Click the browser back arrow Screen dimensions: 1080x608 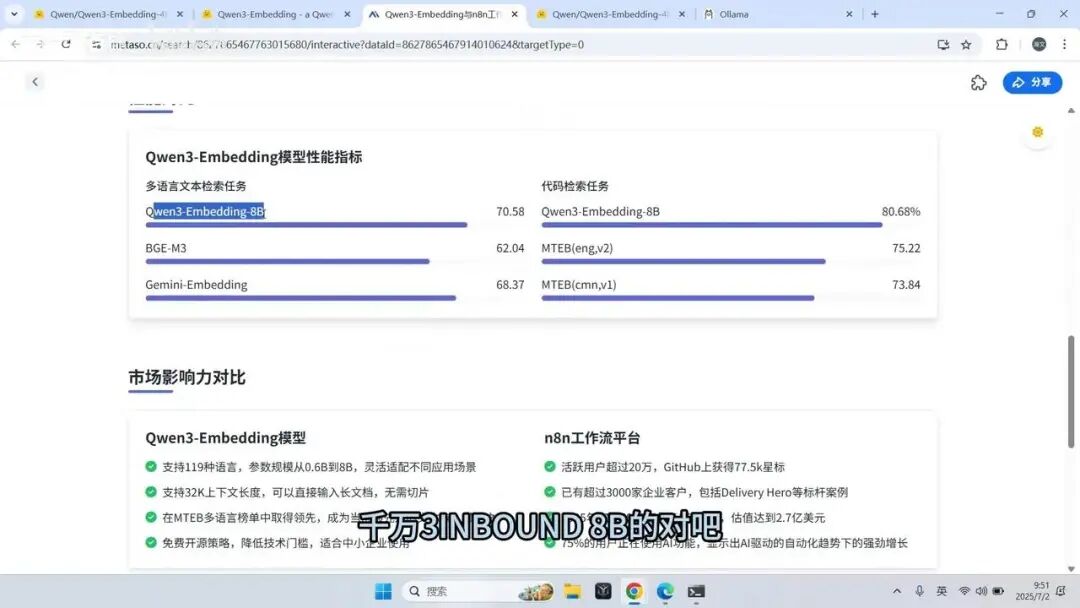tap(15, 44)
